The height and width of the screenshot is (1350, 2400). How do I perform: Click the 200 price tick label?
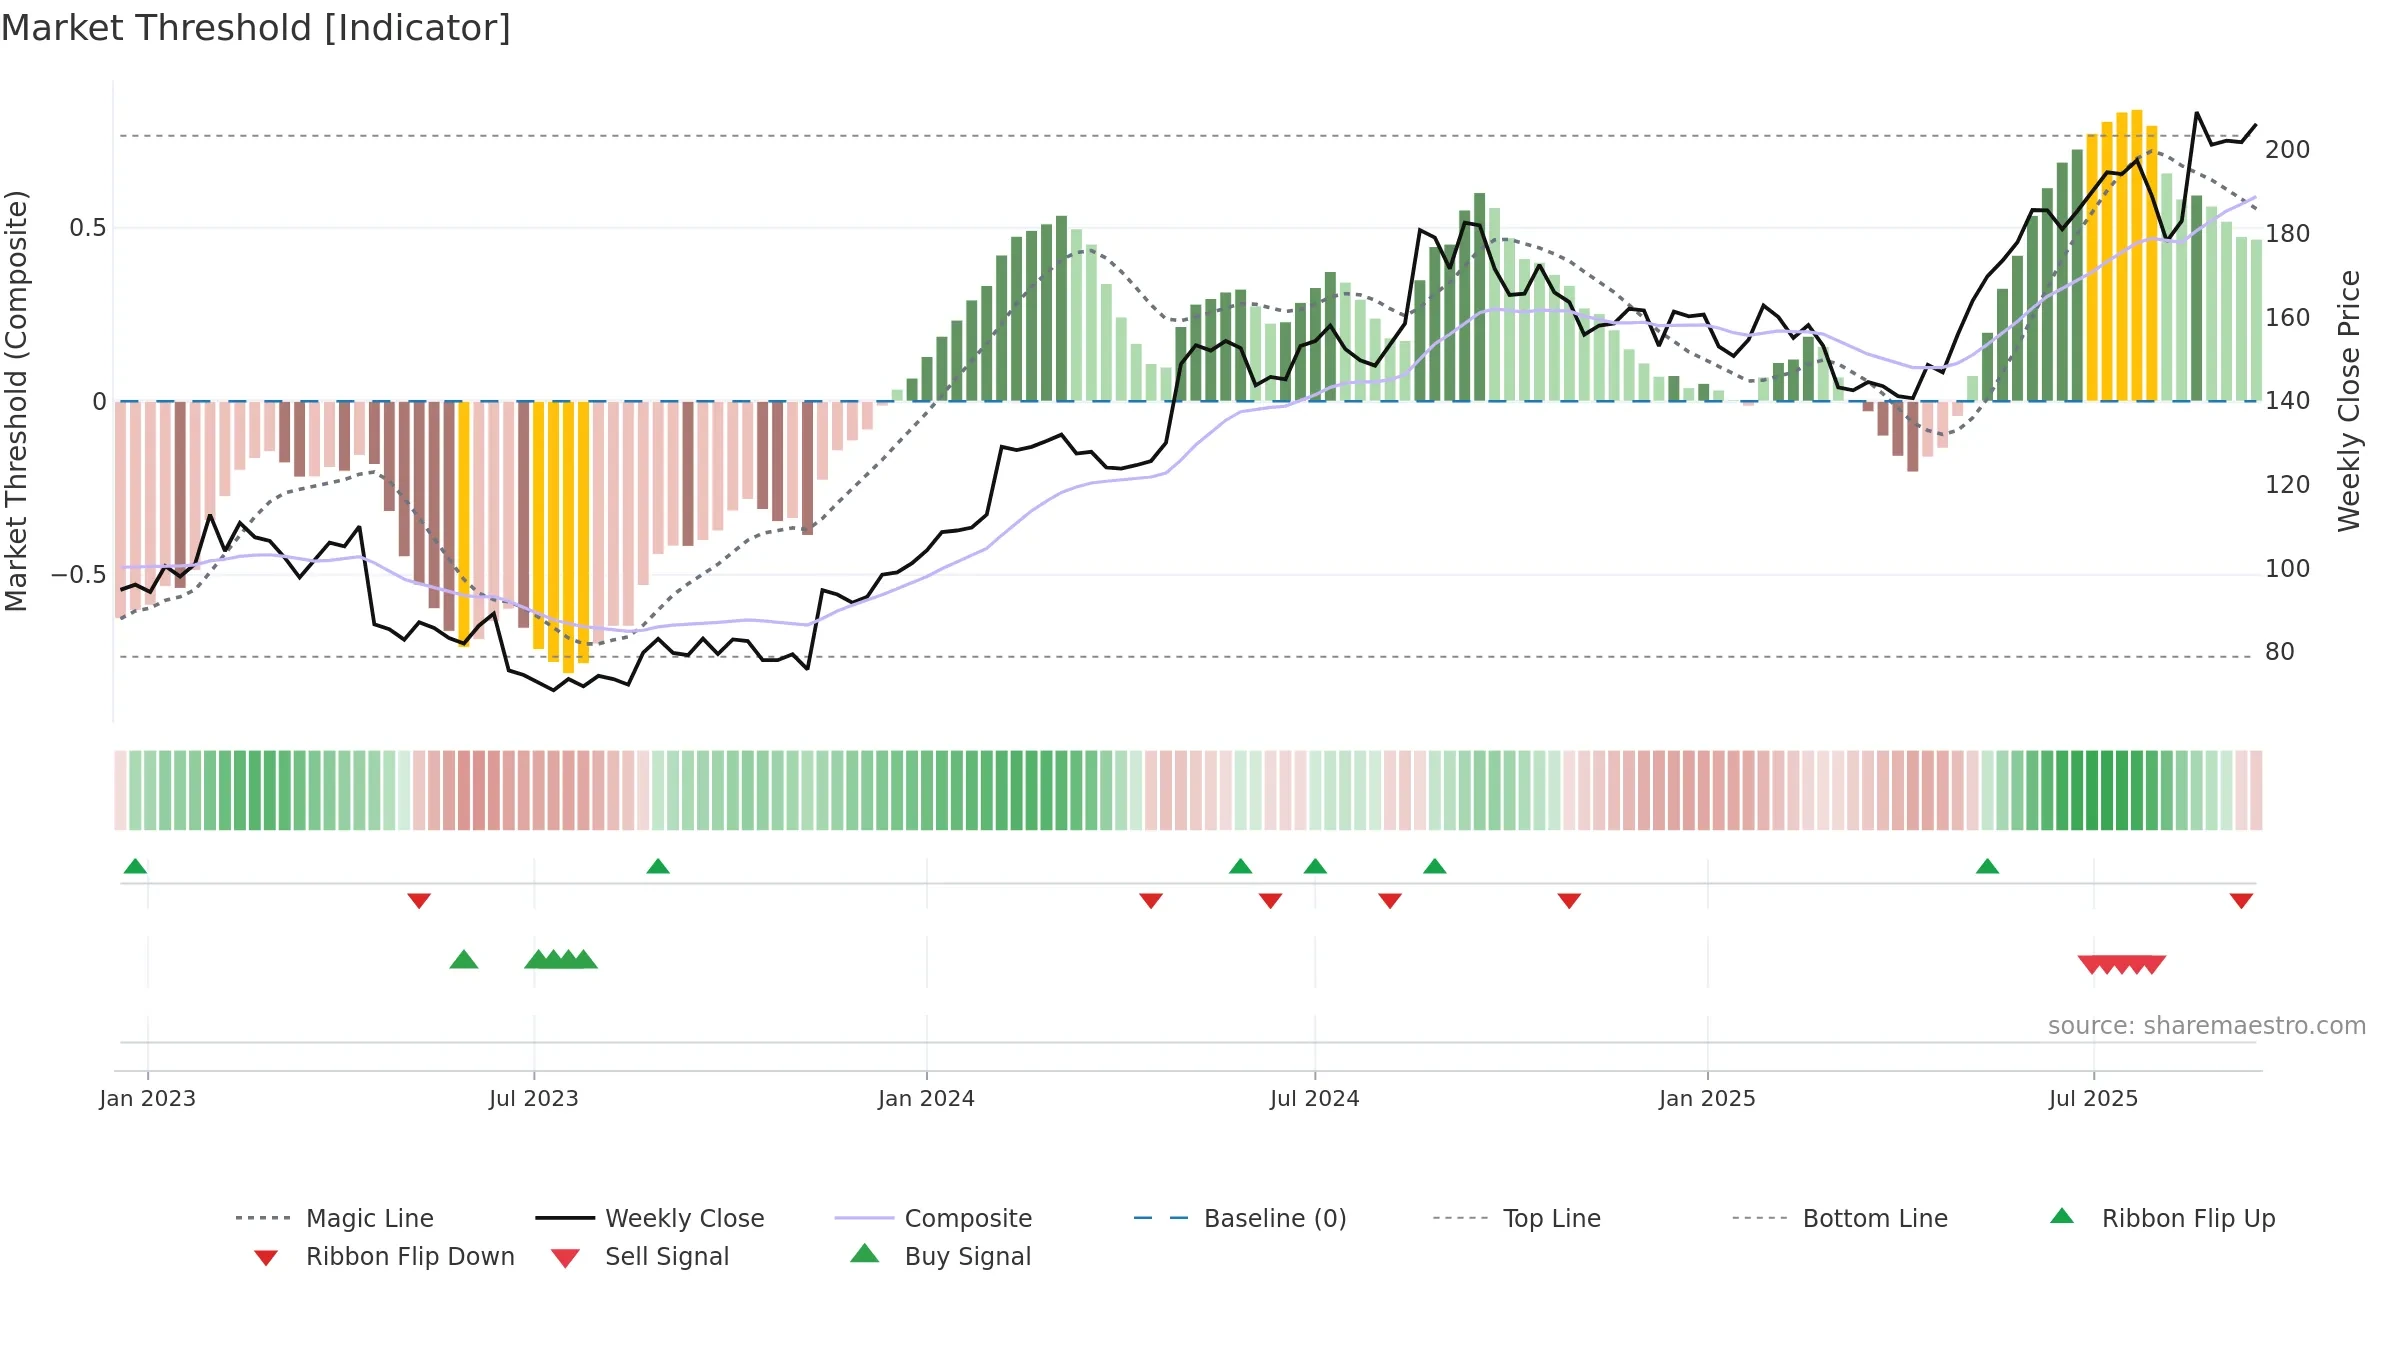click(x=2288, y=150)
